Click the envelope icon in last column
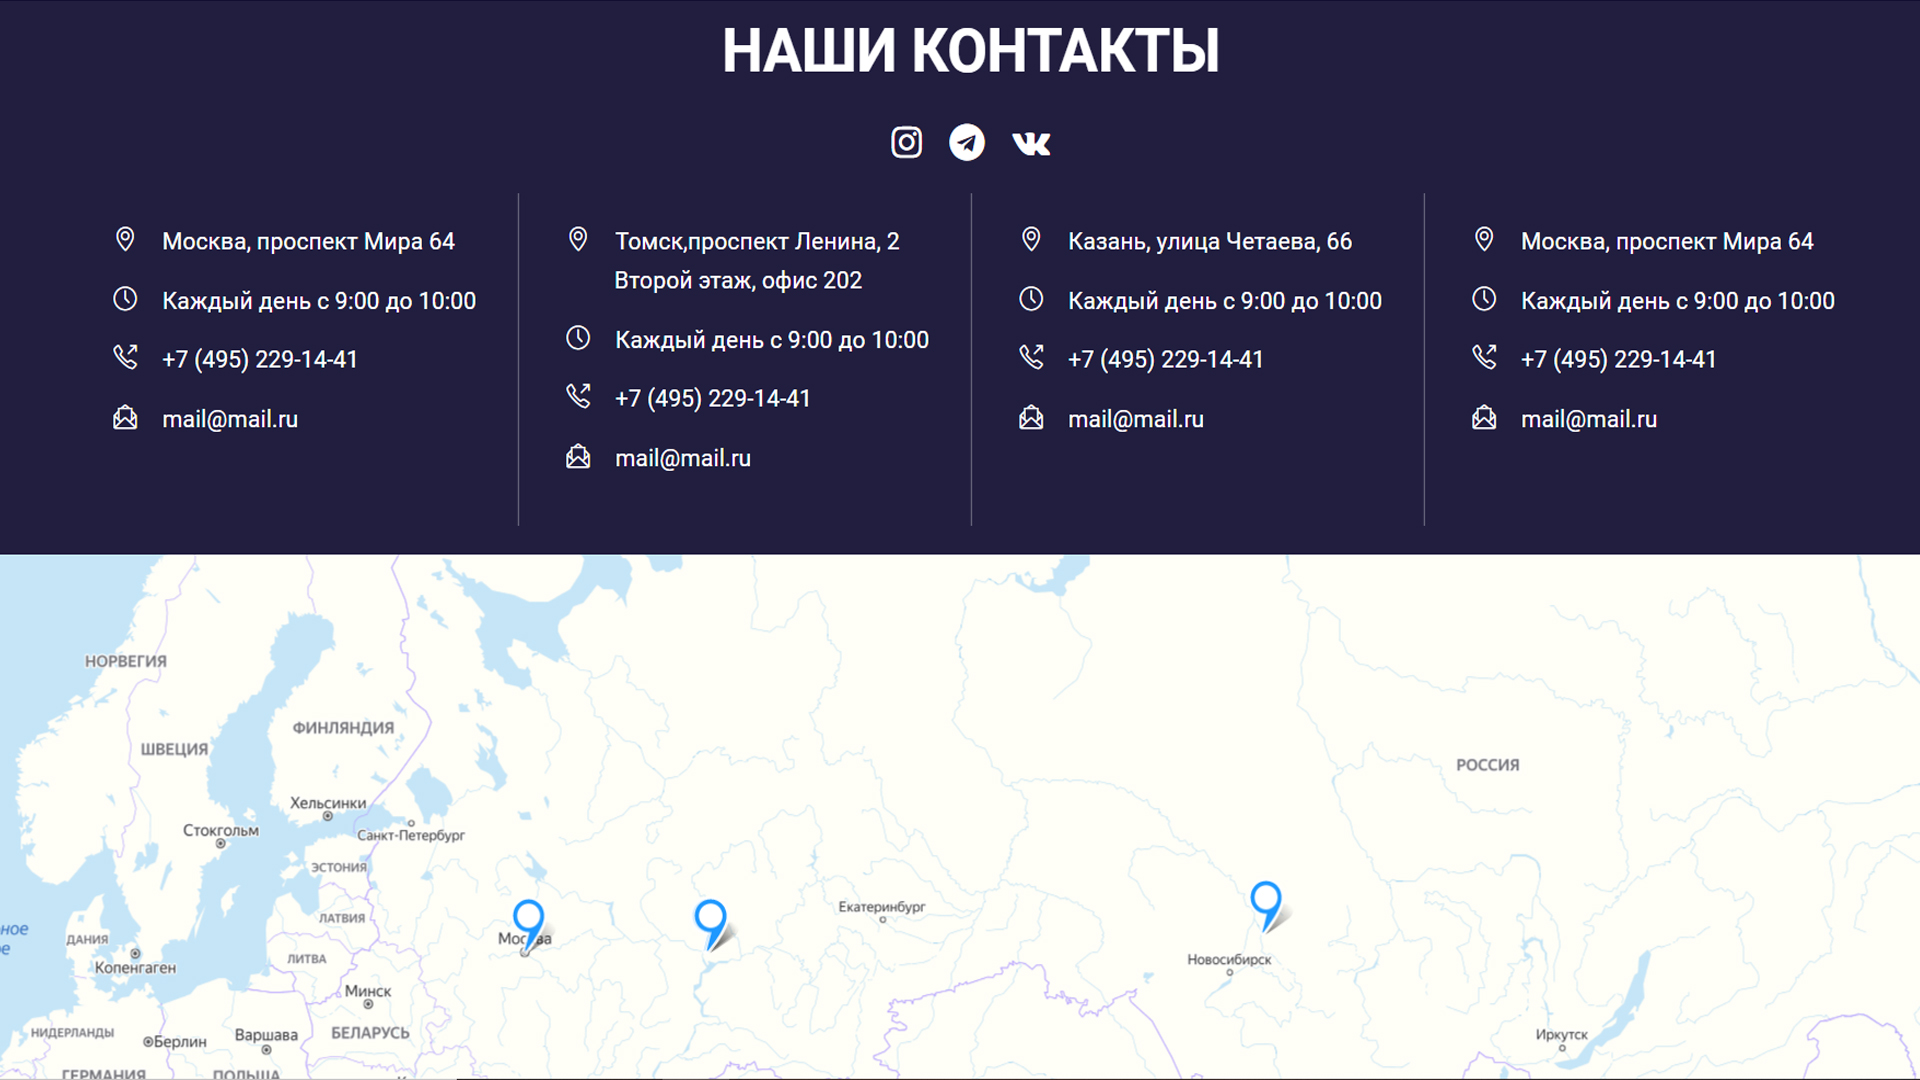This screenshot has height=1080, width=1920. tap(1484, 418)
